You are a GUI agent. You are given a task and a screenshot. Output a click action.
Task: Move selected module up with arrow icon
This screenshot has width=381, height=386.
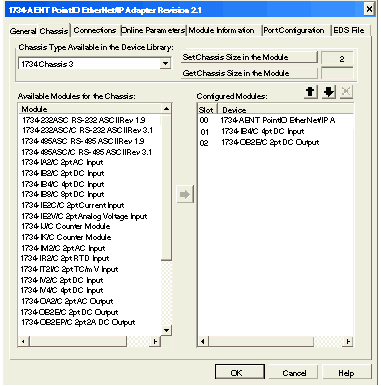(x=311, y=92)
